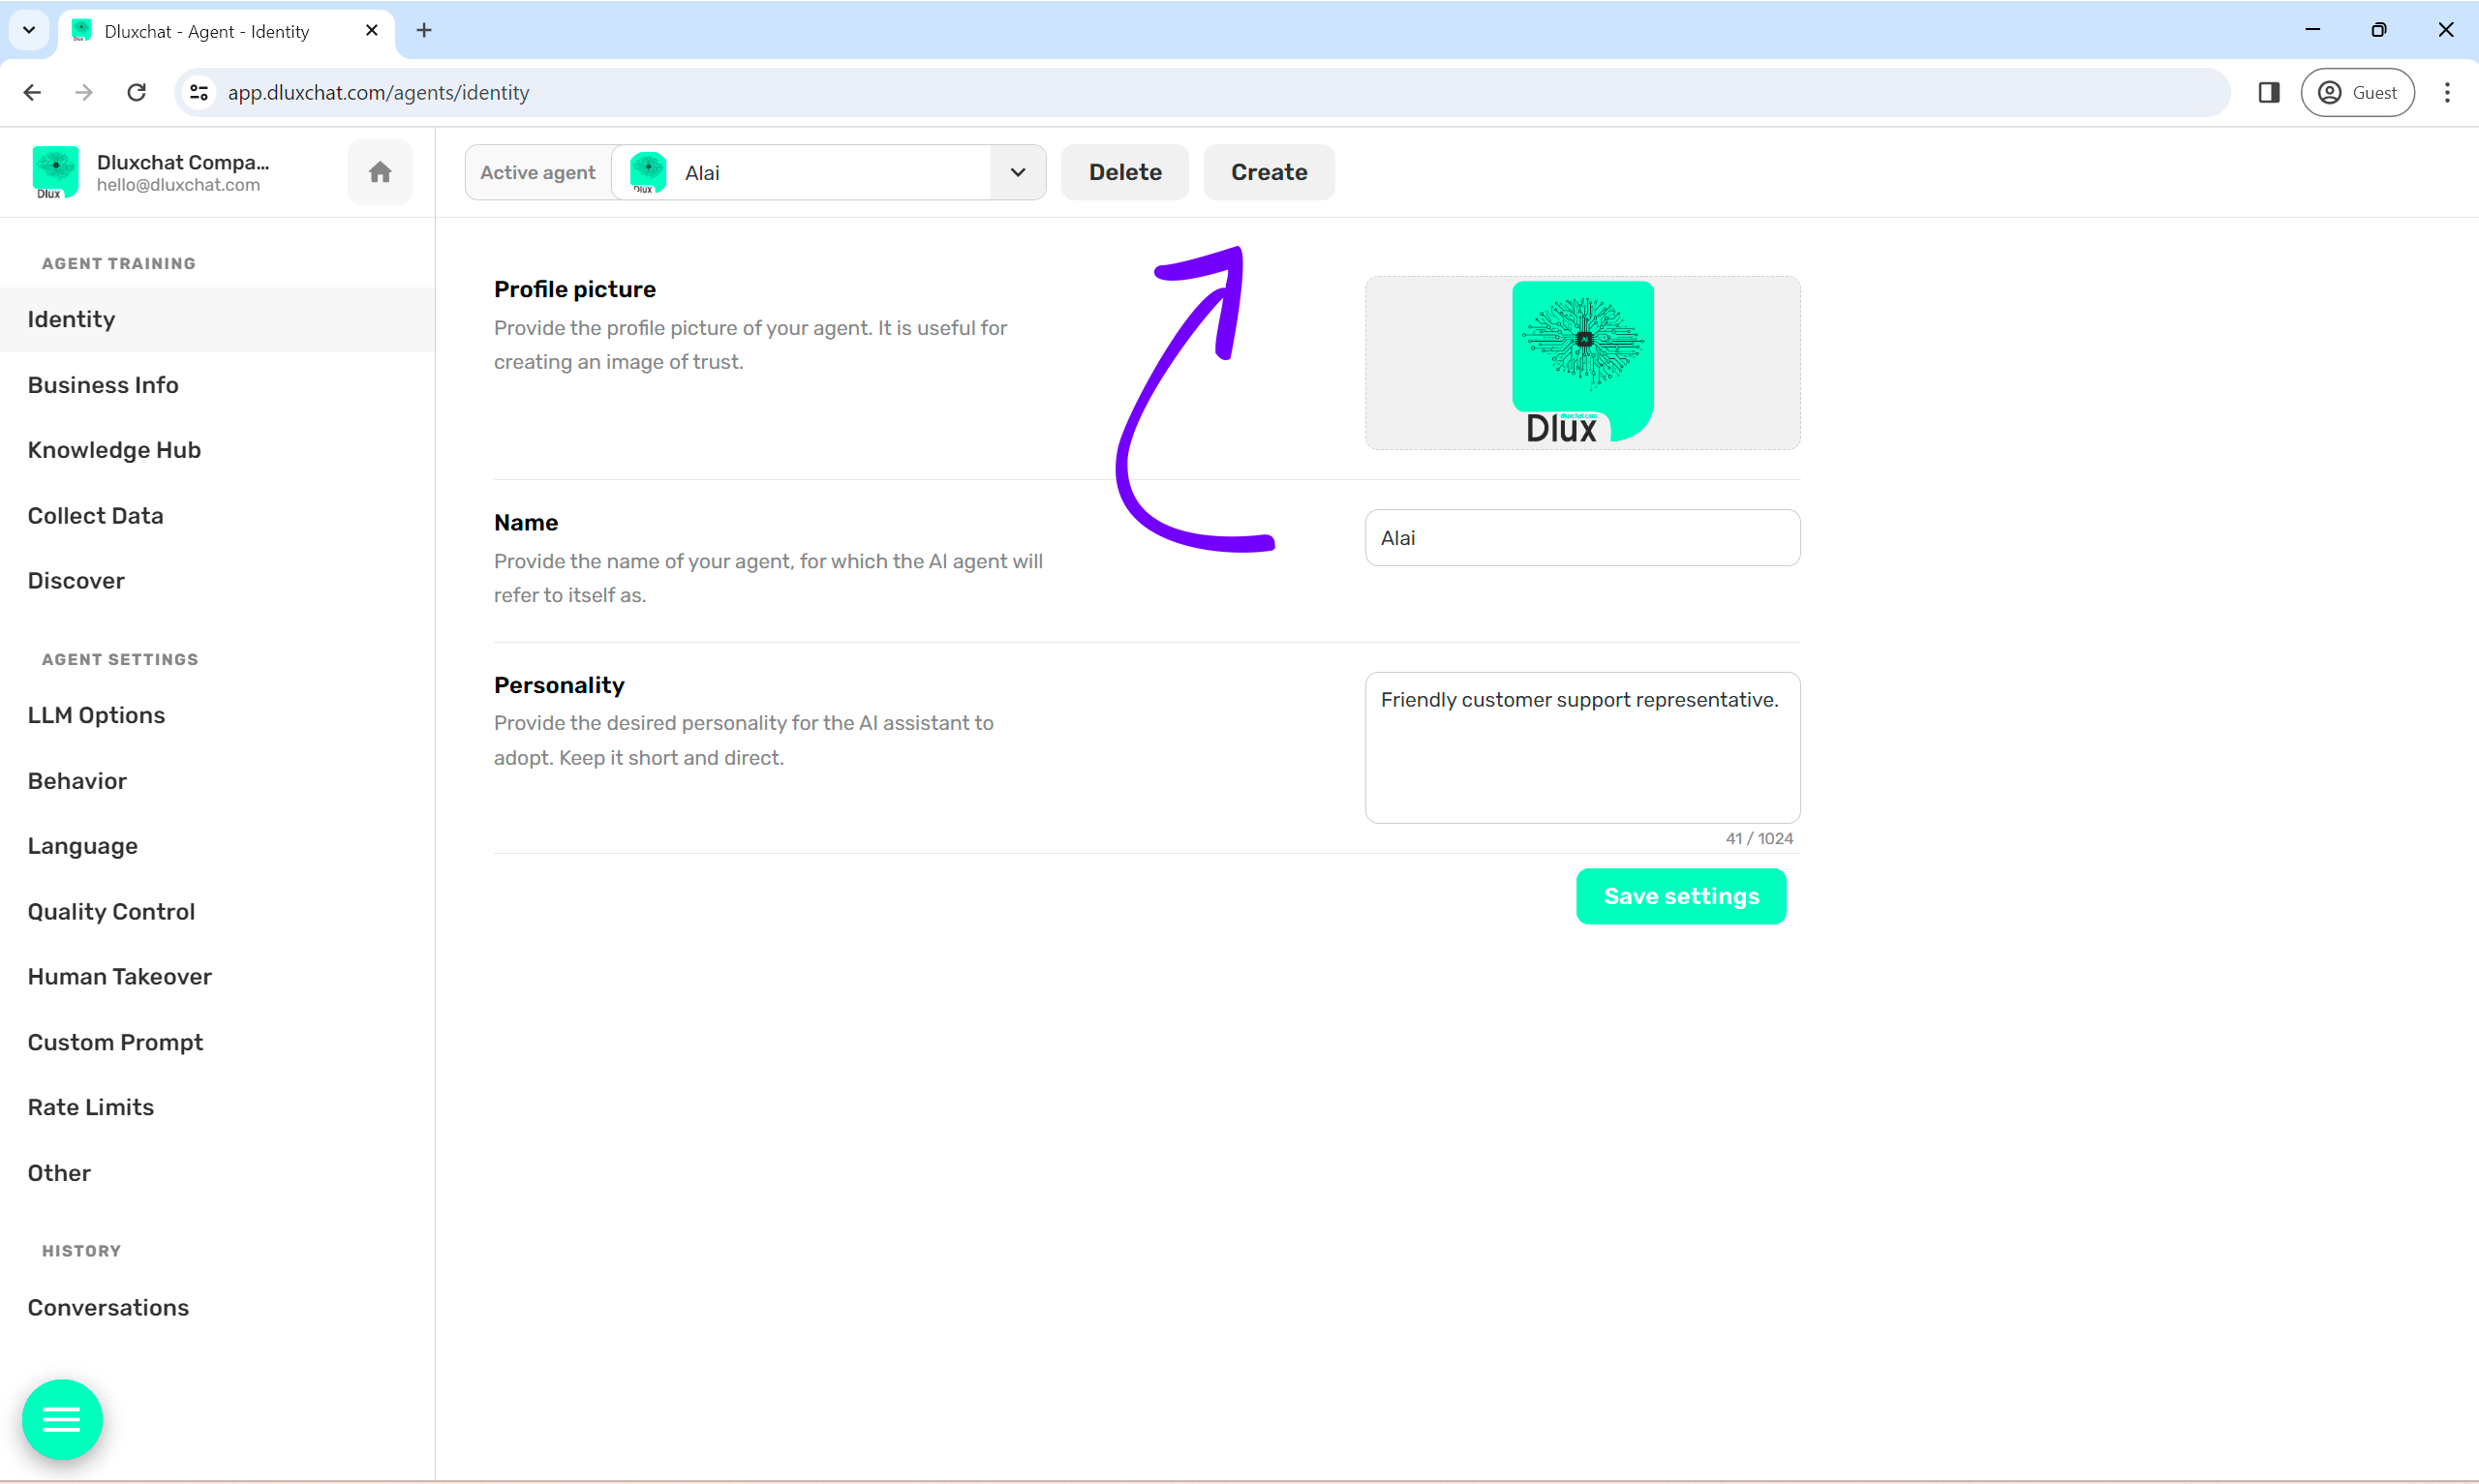2479x1484 pixels.
Task: Navigate to Conversations history
Action: click(x=108, y=1307)
